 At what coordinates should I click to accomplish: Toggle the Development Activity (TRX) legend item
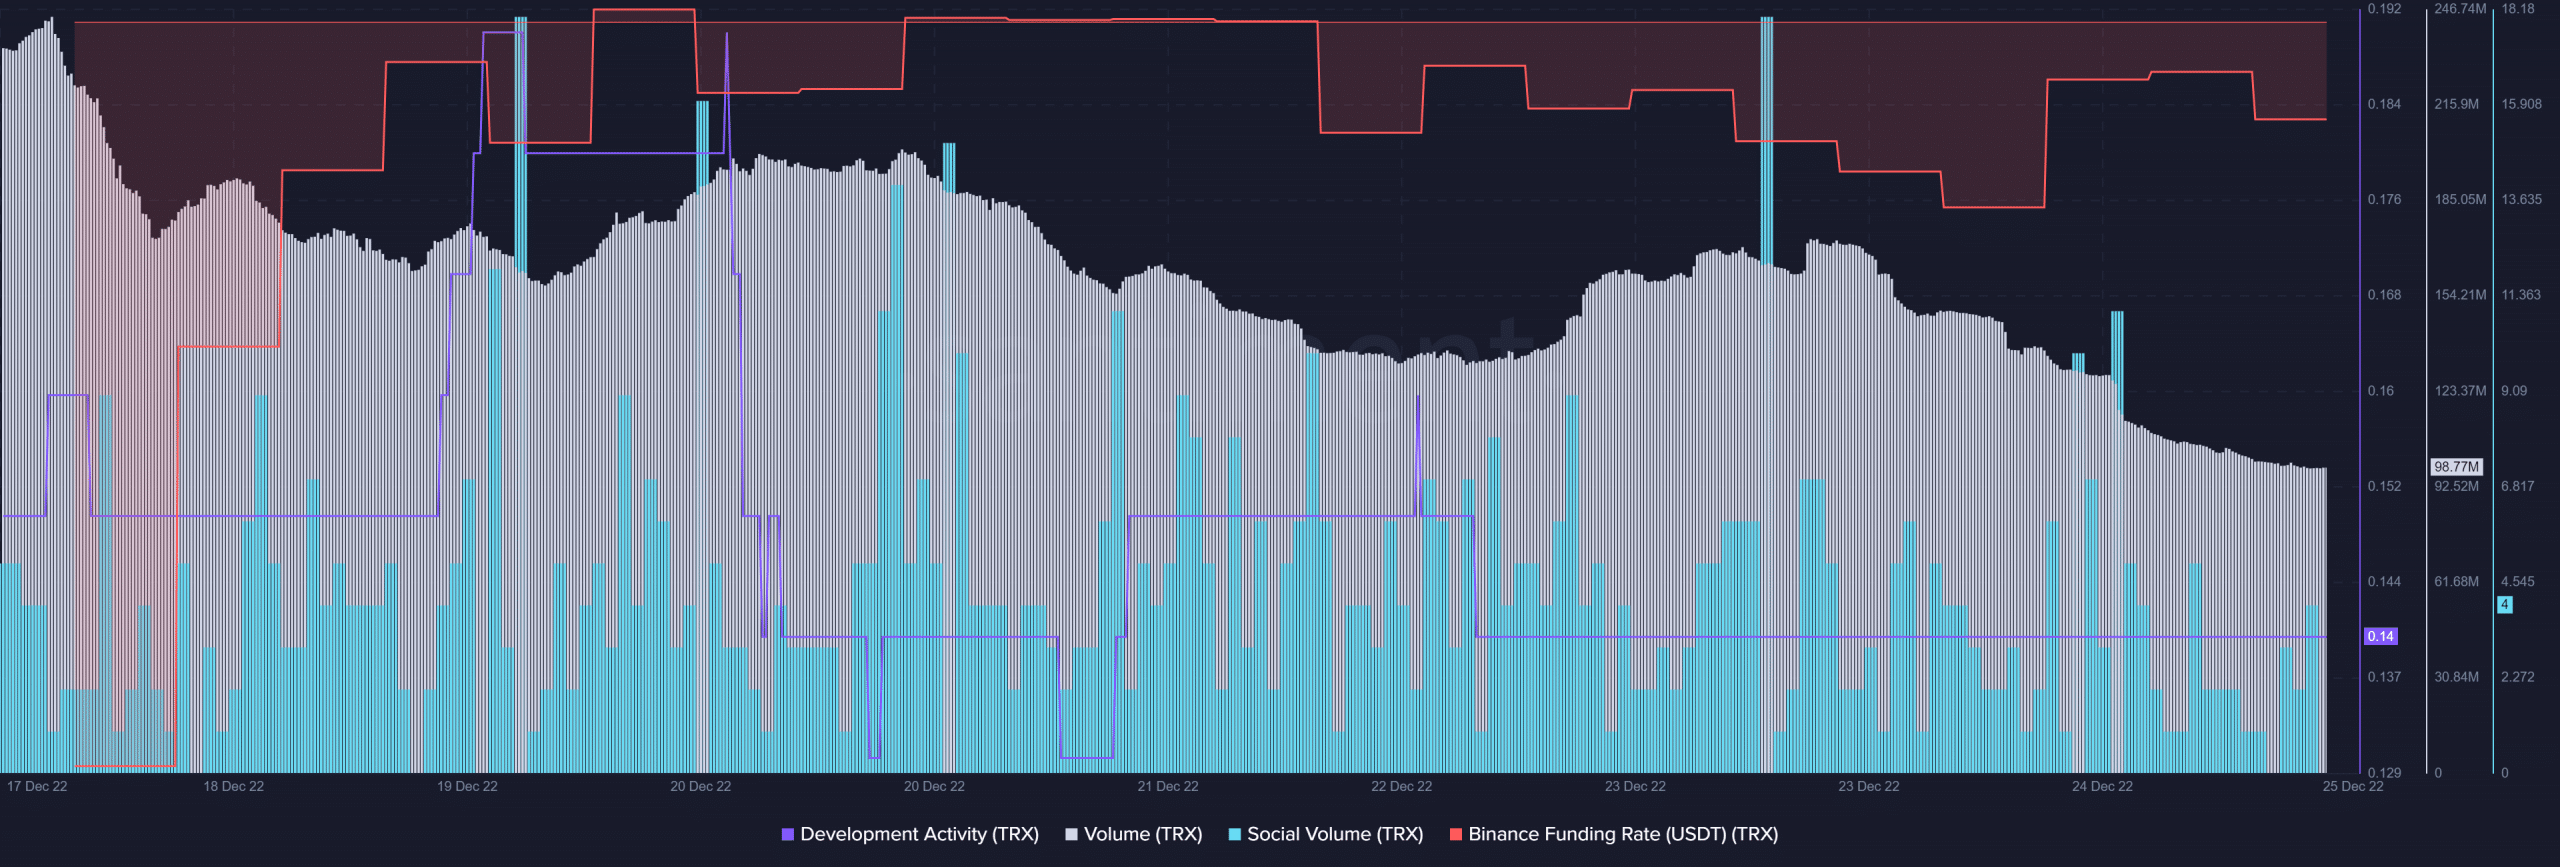pyautogui.click(x=910, y=834)
